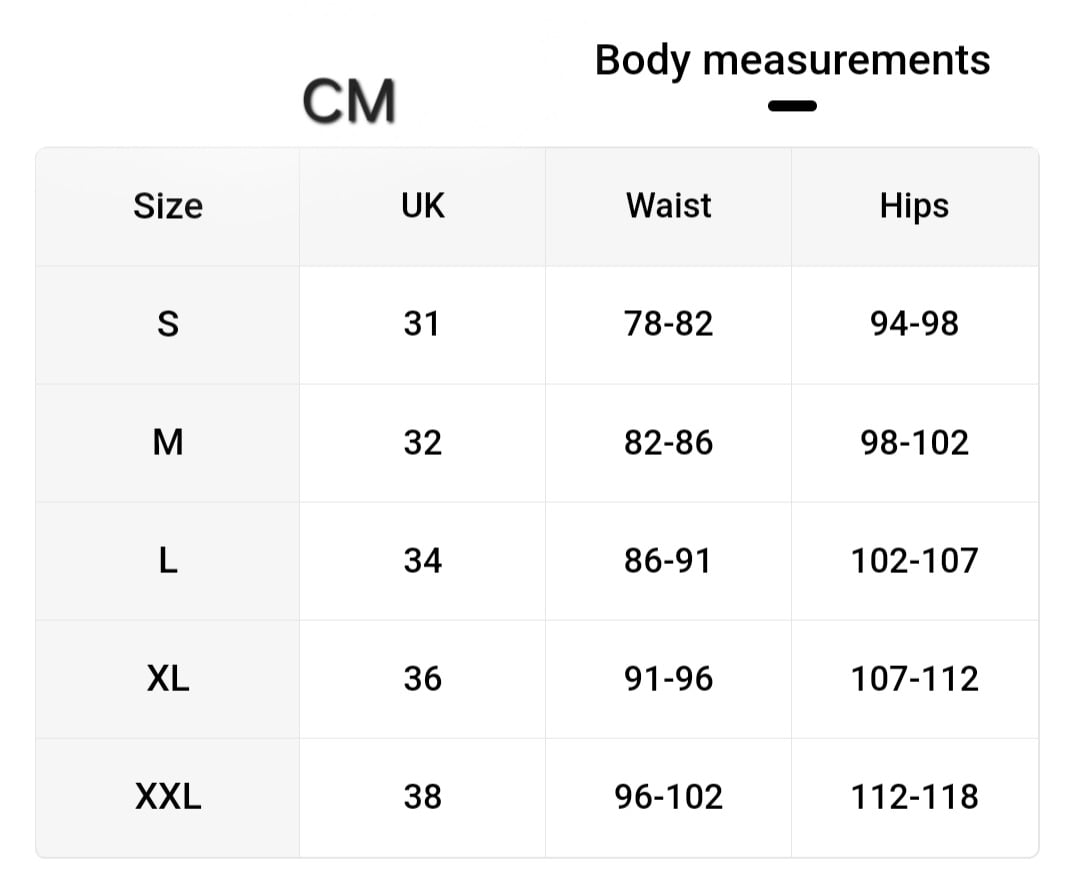This screenshot has width=1080, height=888.
Task: Click the 112-118 hips cell
Action: (914, 797)
